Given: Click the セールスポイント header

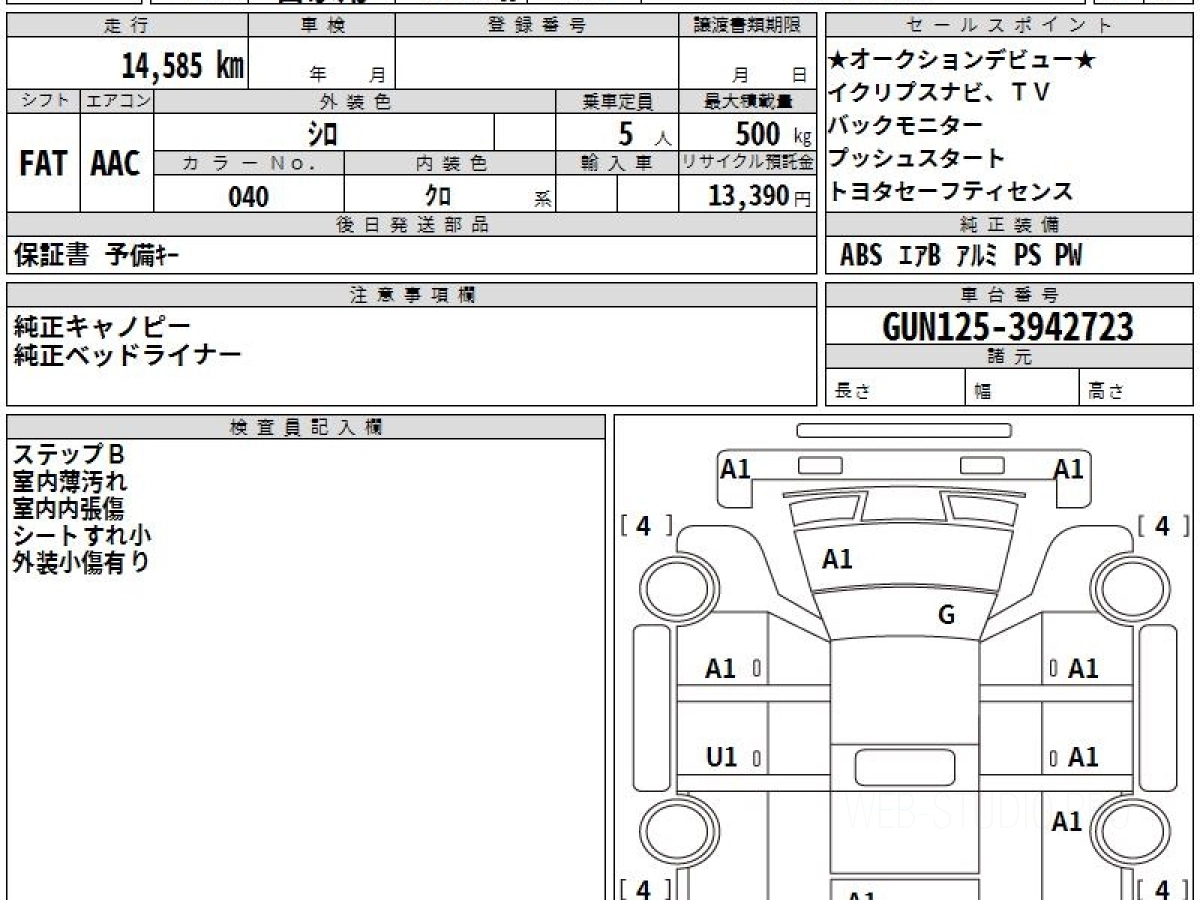Looking at the screenshot, I should [x=1009, y=26].
